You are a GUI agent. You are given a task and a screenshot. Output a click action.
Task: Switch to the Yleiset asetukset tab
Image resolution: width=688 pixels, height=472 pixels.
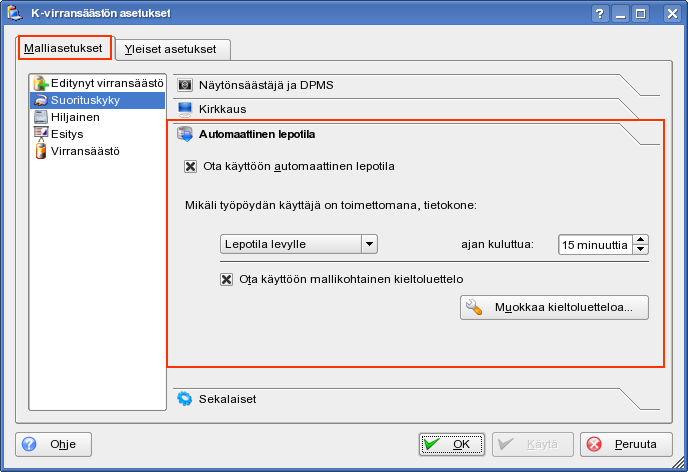[174, 49]
